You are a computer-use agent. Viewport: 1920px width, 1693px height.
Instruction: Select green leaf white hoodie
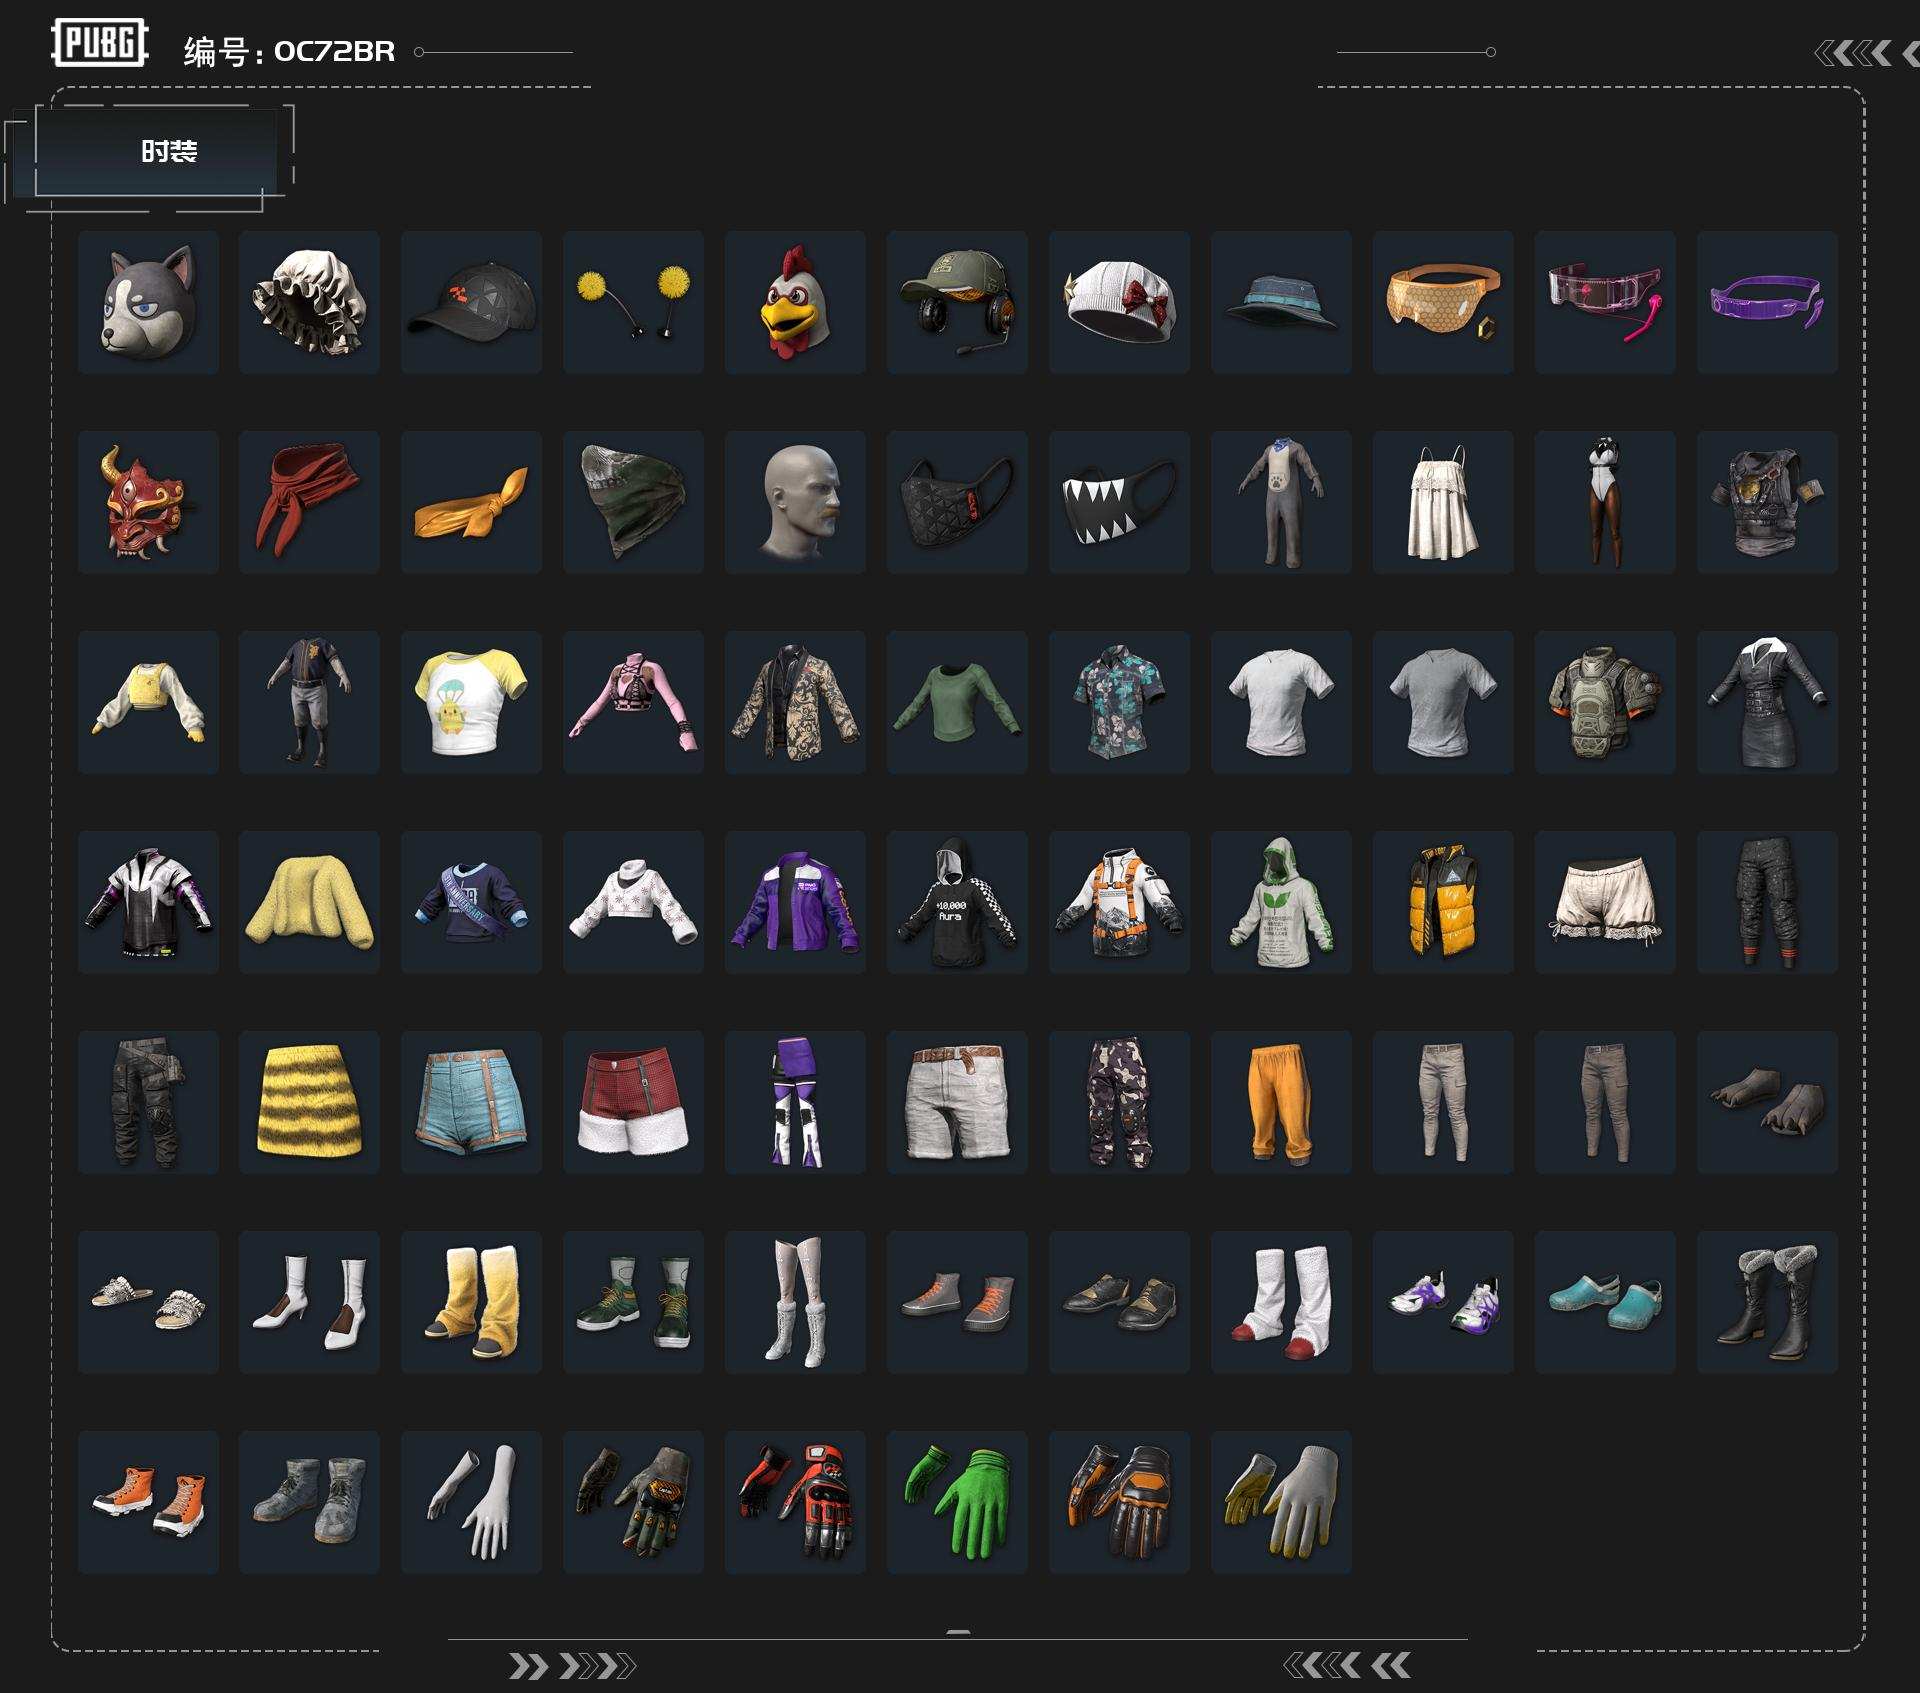point(1281,902)
